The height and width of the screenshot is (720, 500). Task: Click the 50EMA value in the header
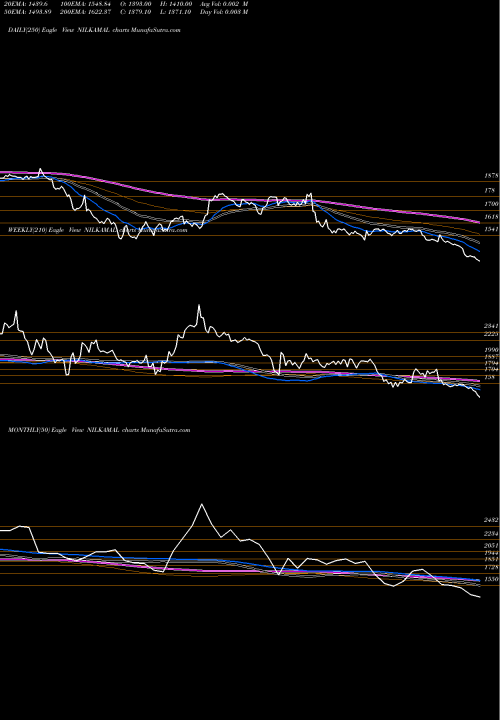pyautogui.click(x=28, y=12)
